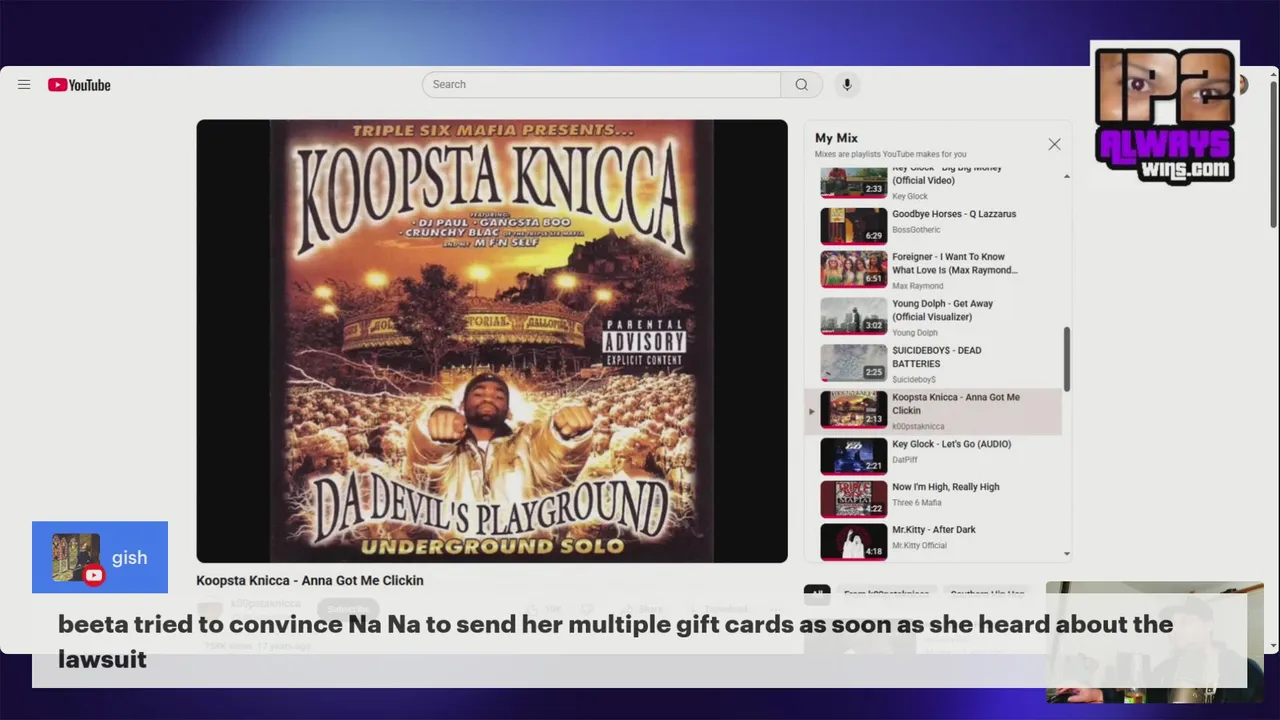
Task: Click the 'Mr.Kitty Official' channel name
Action: [x=920, y=546]
